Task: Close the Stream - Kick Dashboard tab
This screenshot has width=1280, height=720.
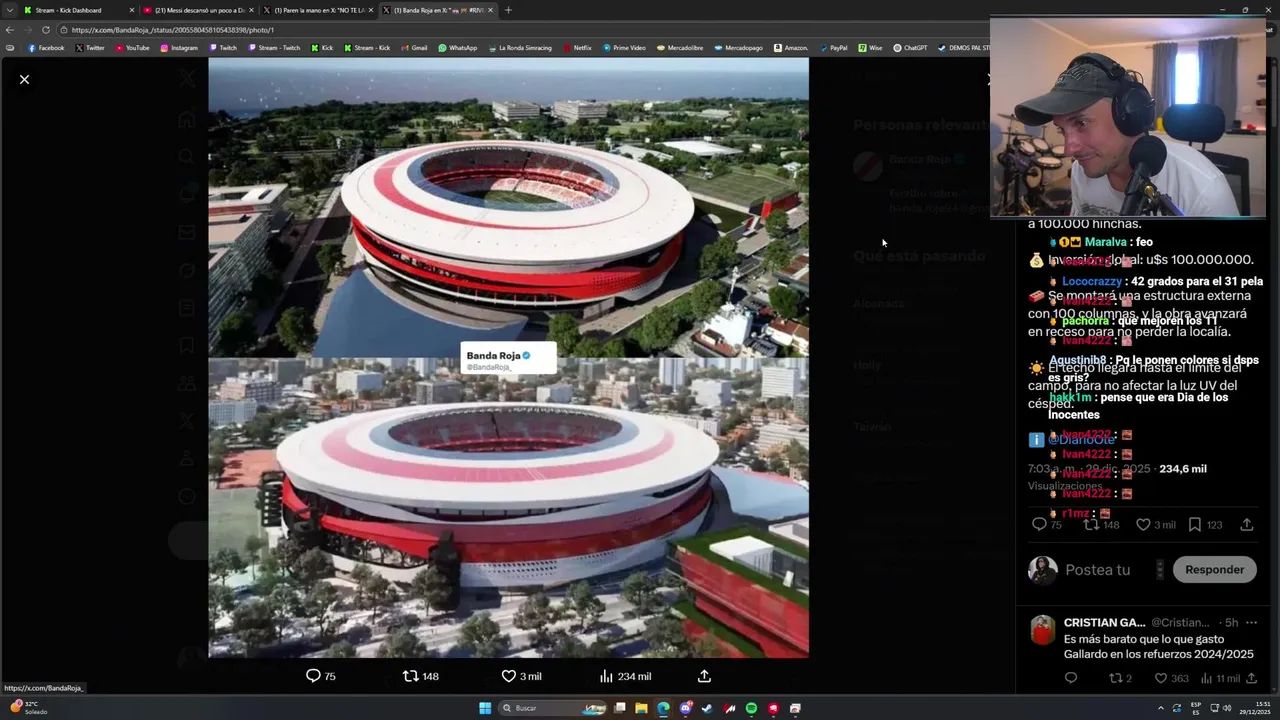Action: (x=131, y=10)
